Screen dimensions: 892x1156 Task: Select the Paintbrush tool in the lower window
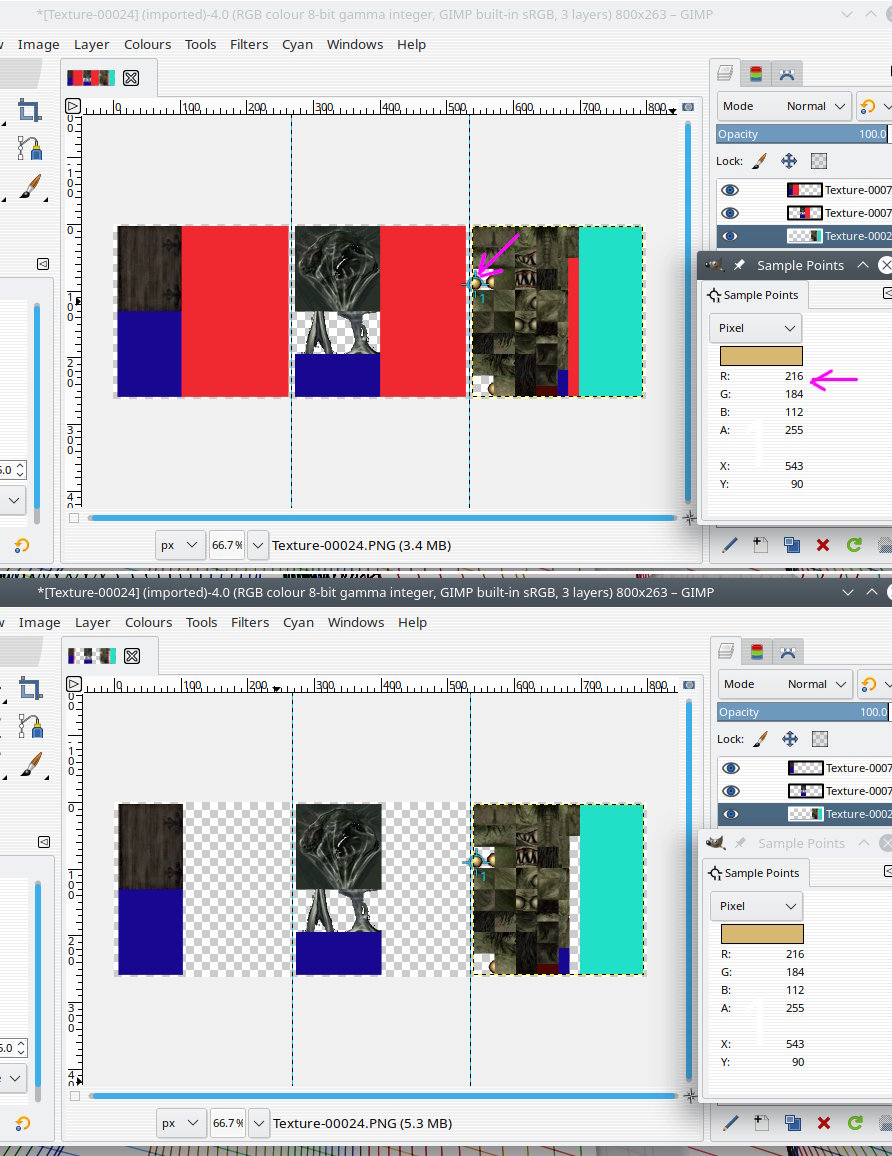click(30, 765)
